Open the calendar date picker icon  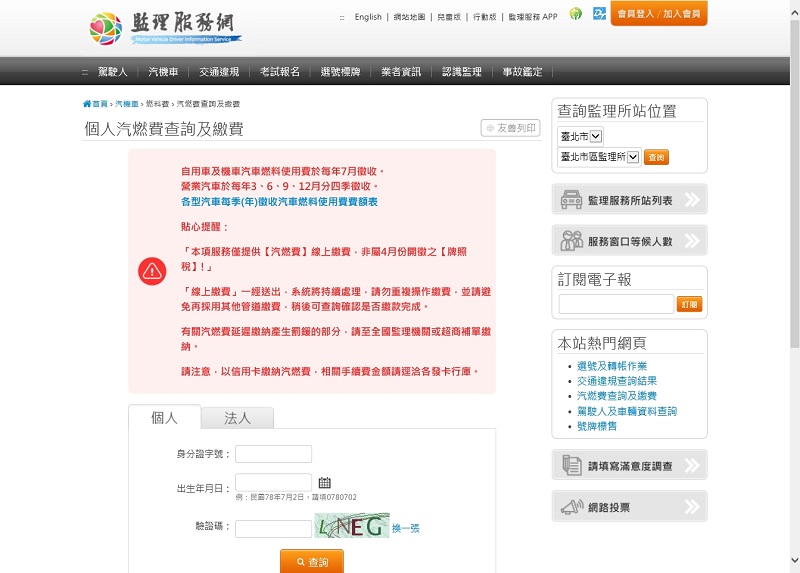[324, 482]
